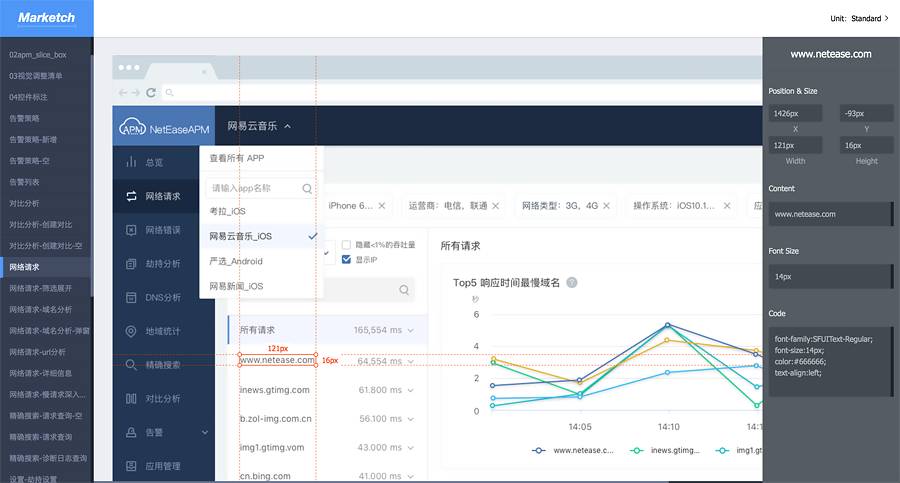This screenshot has height=483, width=900.
Task: Open 网络请求-域名分析 artboard
Action: 41,310
